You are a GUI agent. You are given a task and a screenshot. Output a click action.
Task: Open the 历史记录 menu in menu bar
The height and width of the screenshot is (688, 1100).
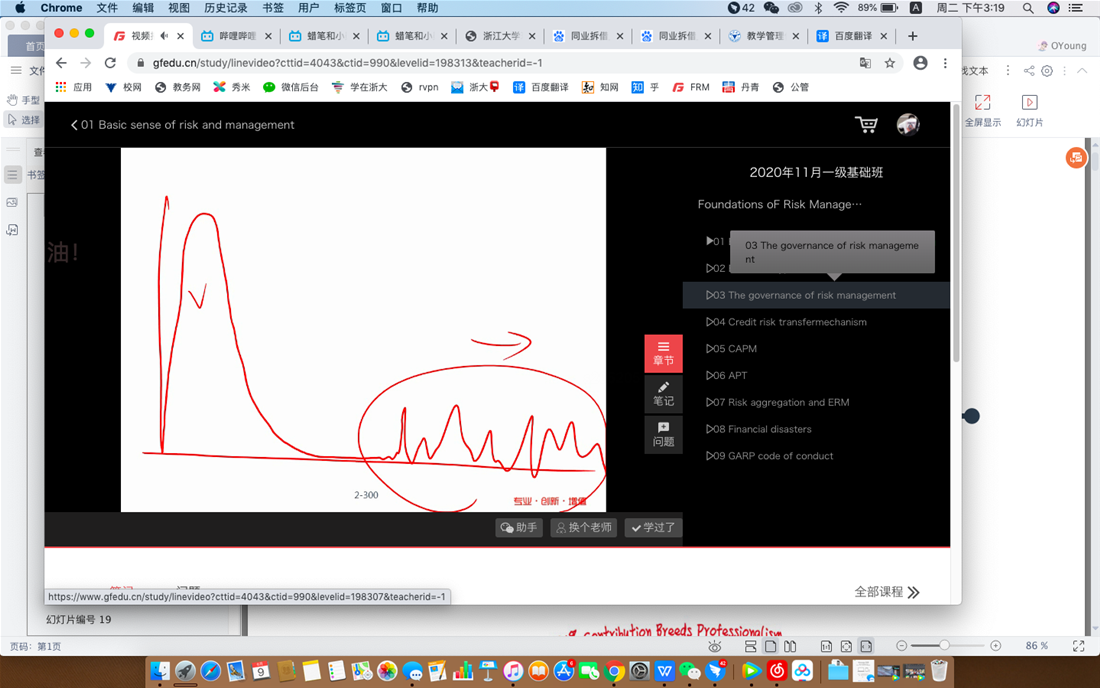(x=225, y=8)
